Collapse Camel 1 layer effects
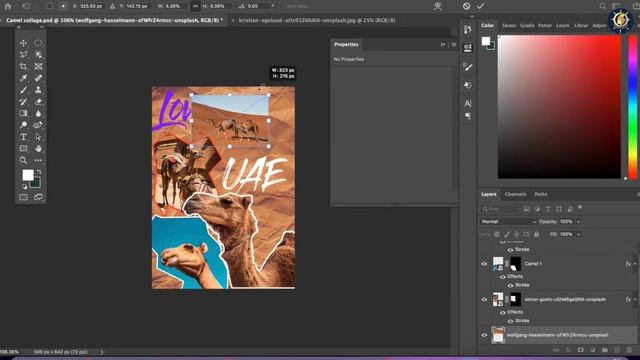This screenshot has width=640, height=360. (x=635, y=264)
